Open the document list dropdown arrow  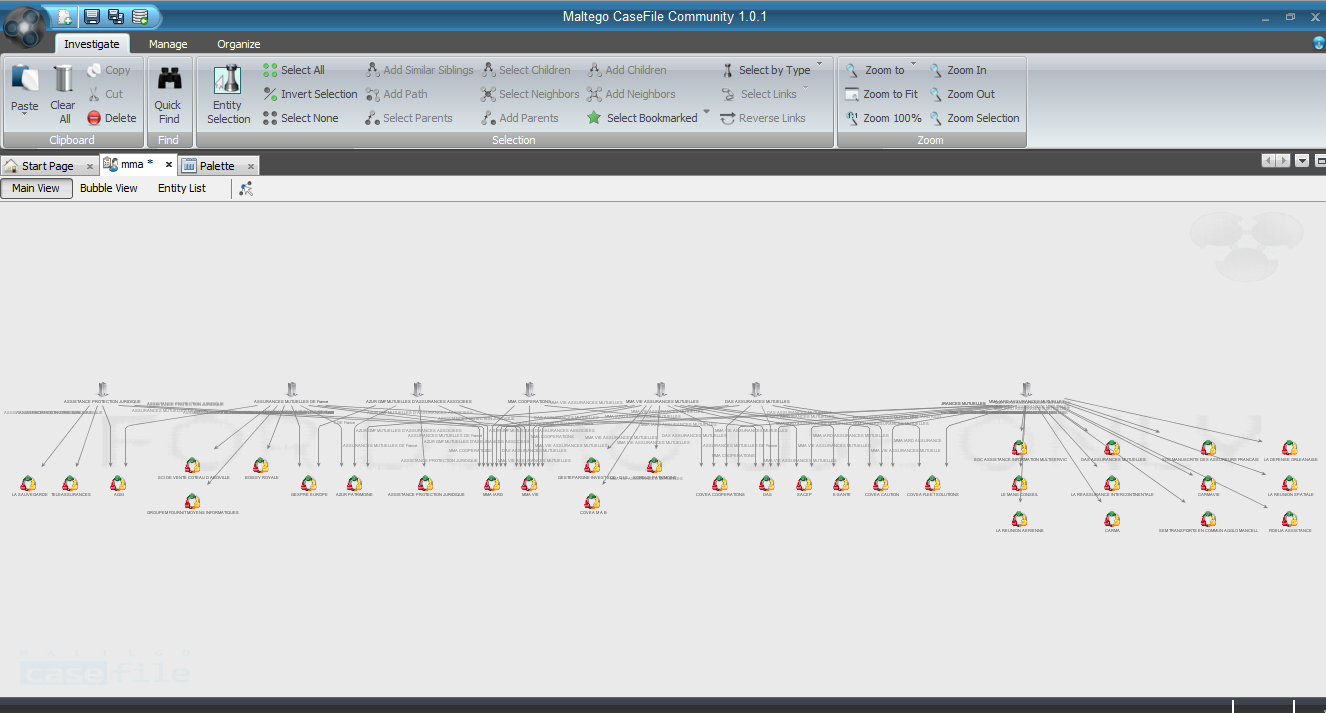[x=1302, y=160]
